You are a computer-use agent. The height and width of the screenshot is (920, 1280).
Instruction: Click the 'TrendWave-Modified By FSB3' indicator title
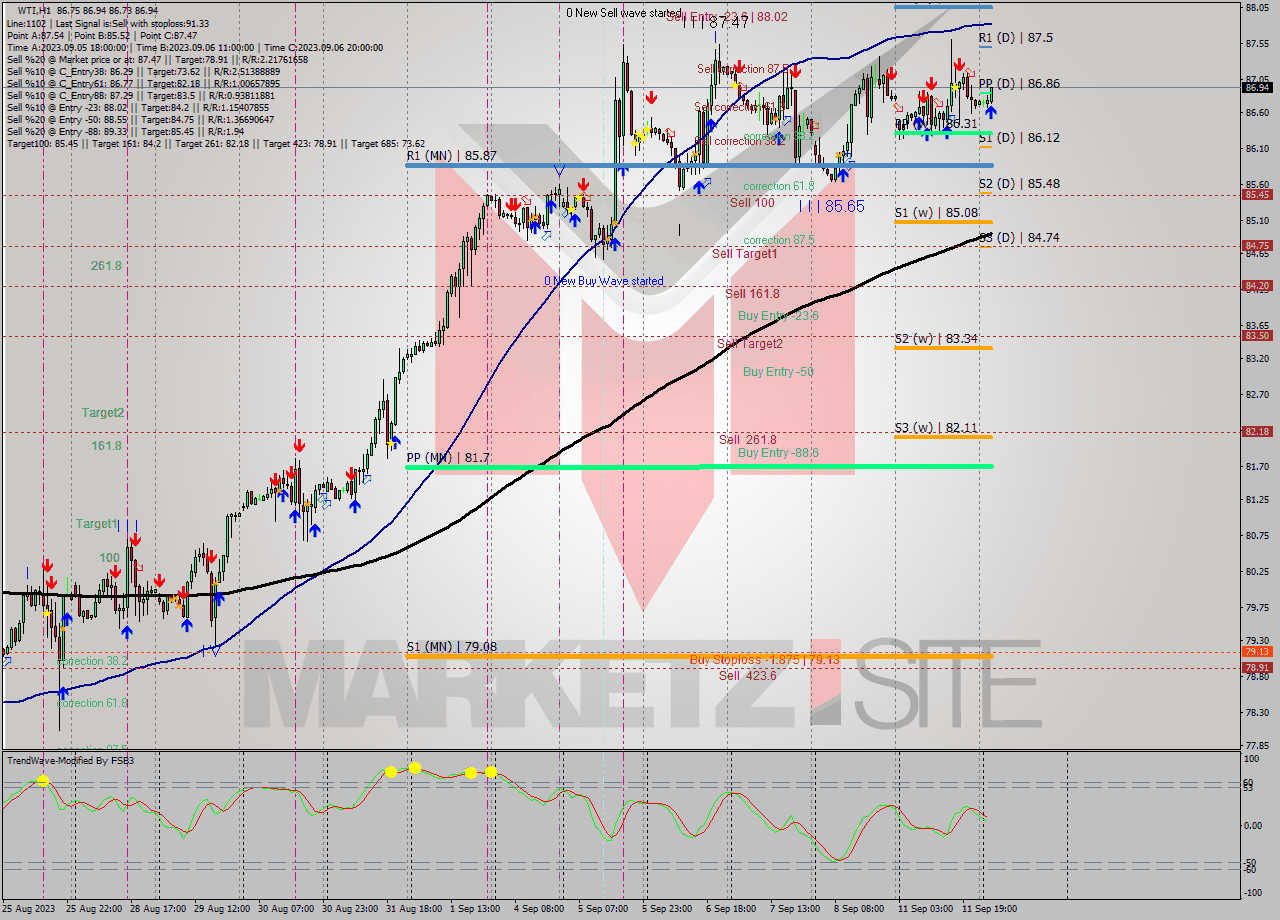tap(71, 761)
